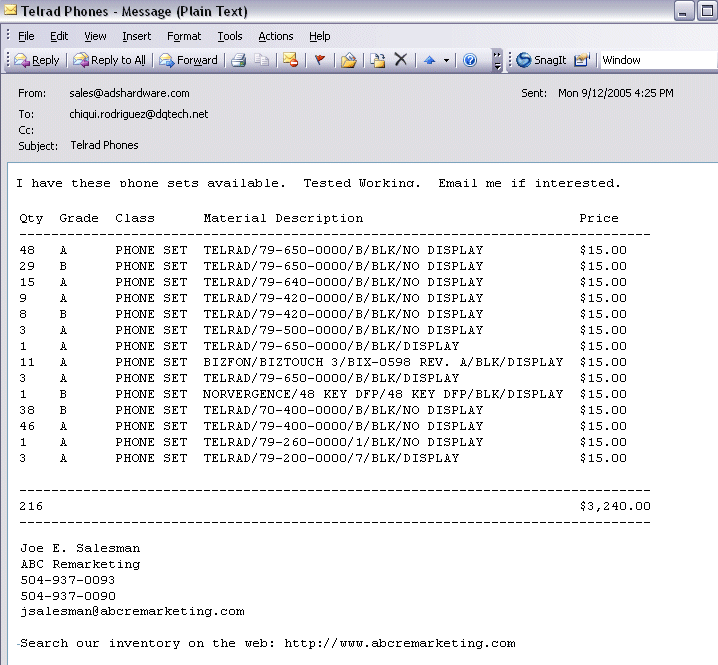Open the Tools menu
Screen dimensions: 718x665
click(230, 36)
